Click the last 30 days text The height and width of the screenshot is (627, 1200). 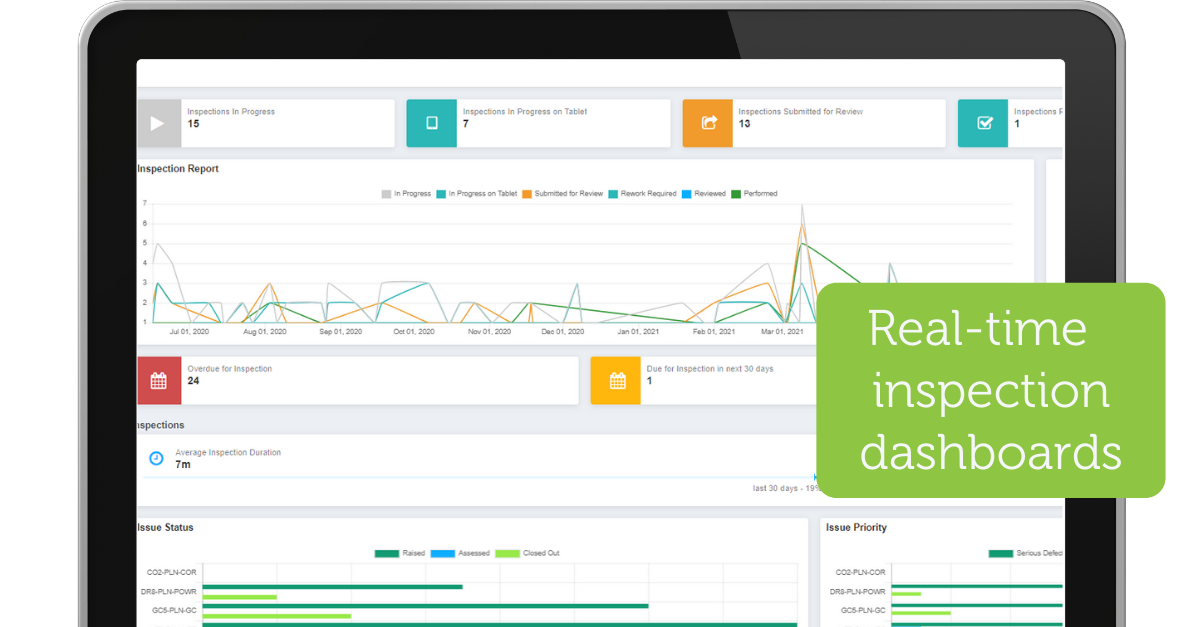pyautogui.click(x=775, y=489)
